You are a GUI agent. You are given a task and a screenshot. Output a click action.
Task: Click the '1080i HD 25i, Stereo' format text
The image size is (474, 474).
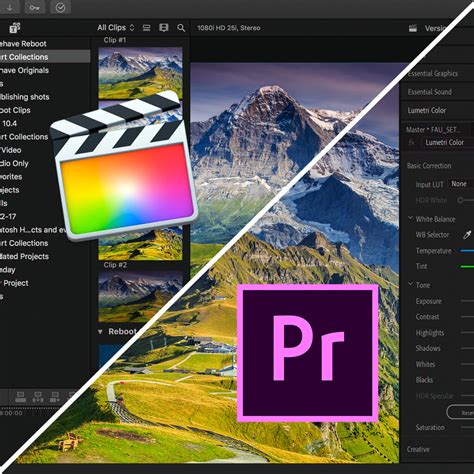229,28
